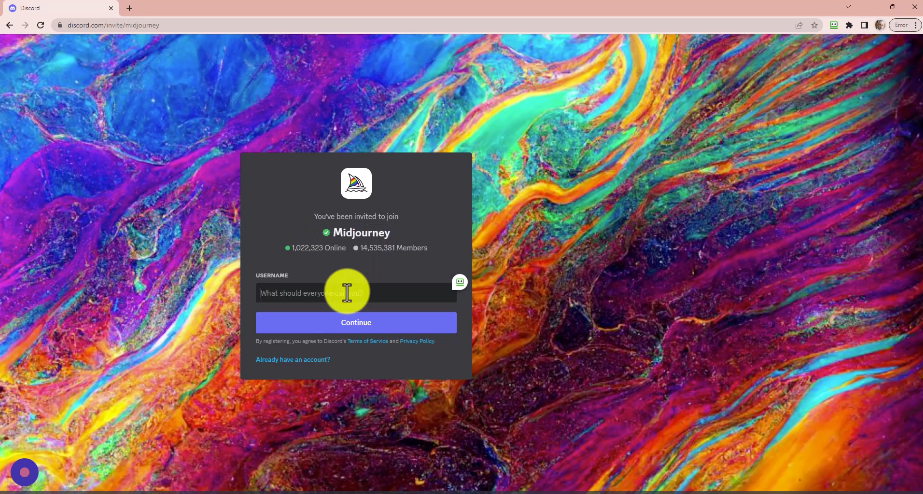Open the Privacy Policy link
Screen dimensions: 923x494
[417, 341]
